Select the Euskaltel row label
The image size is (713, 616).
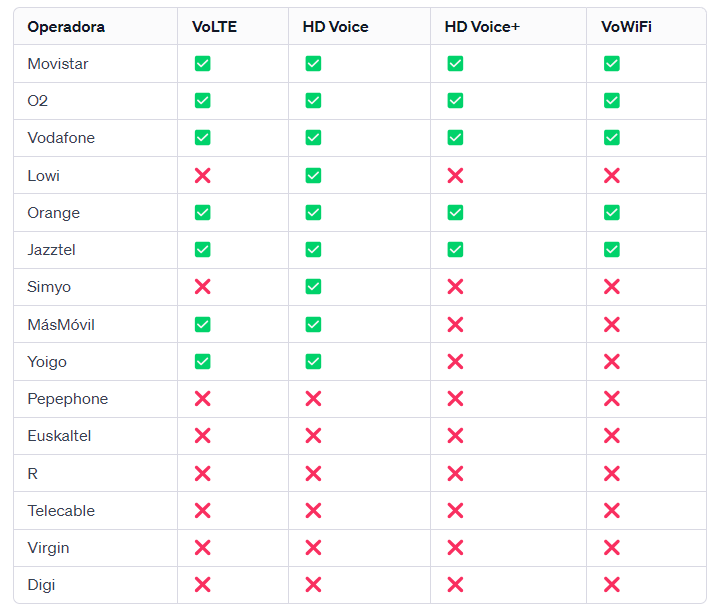59,436
